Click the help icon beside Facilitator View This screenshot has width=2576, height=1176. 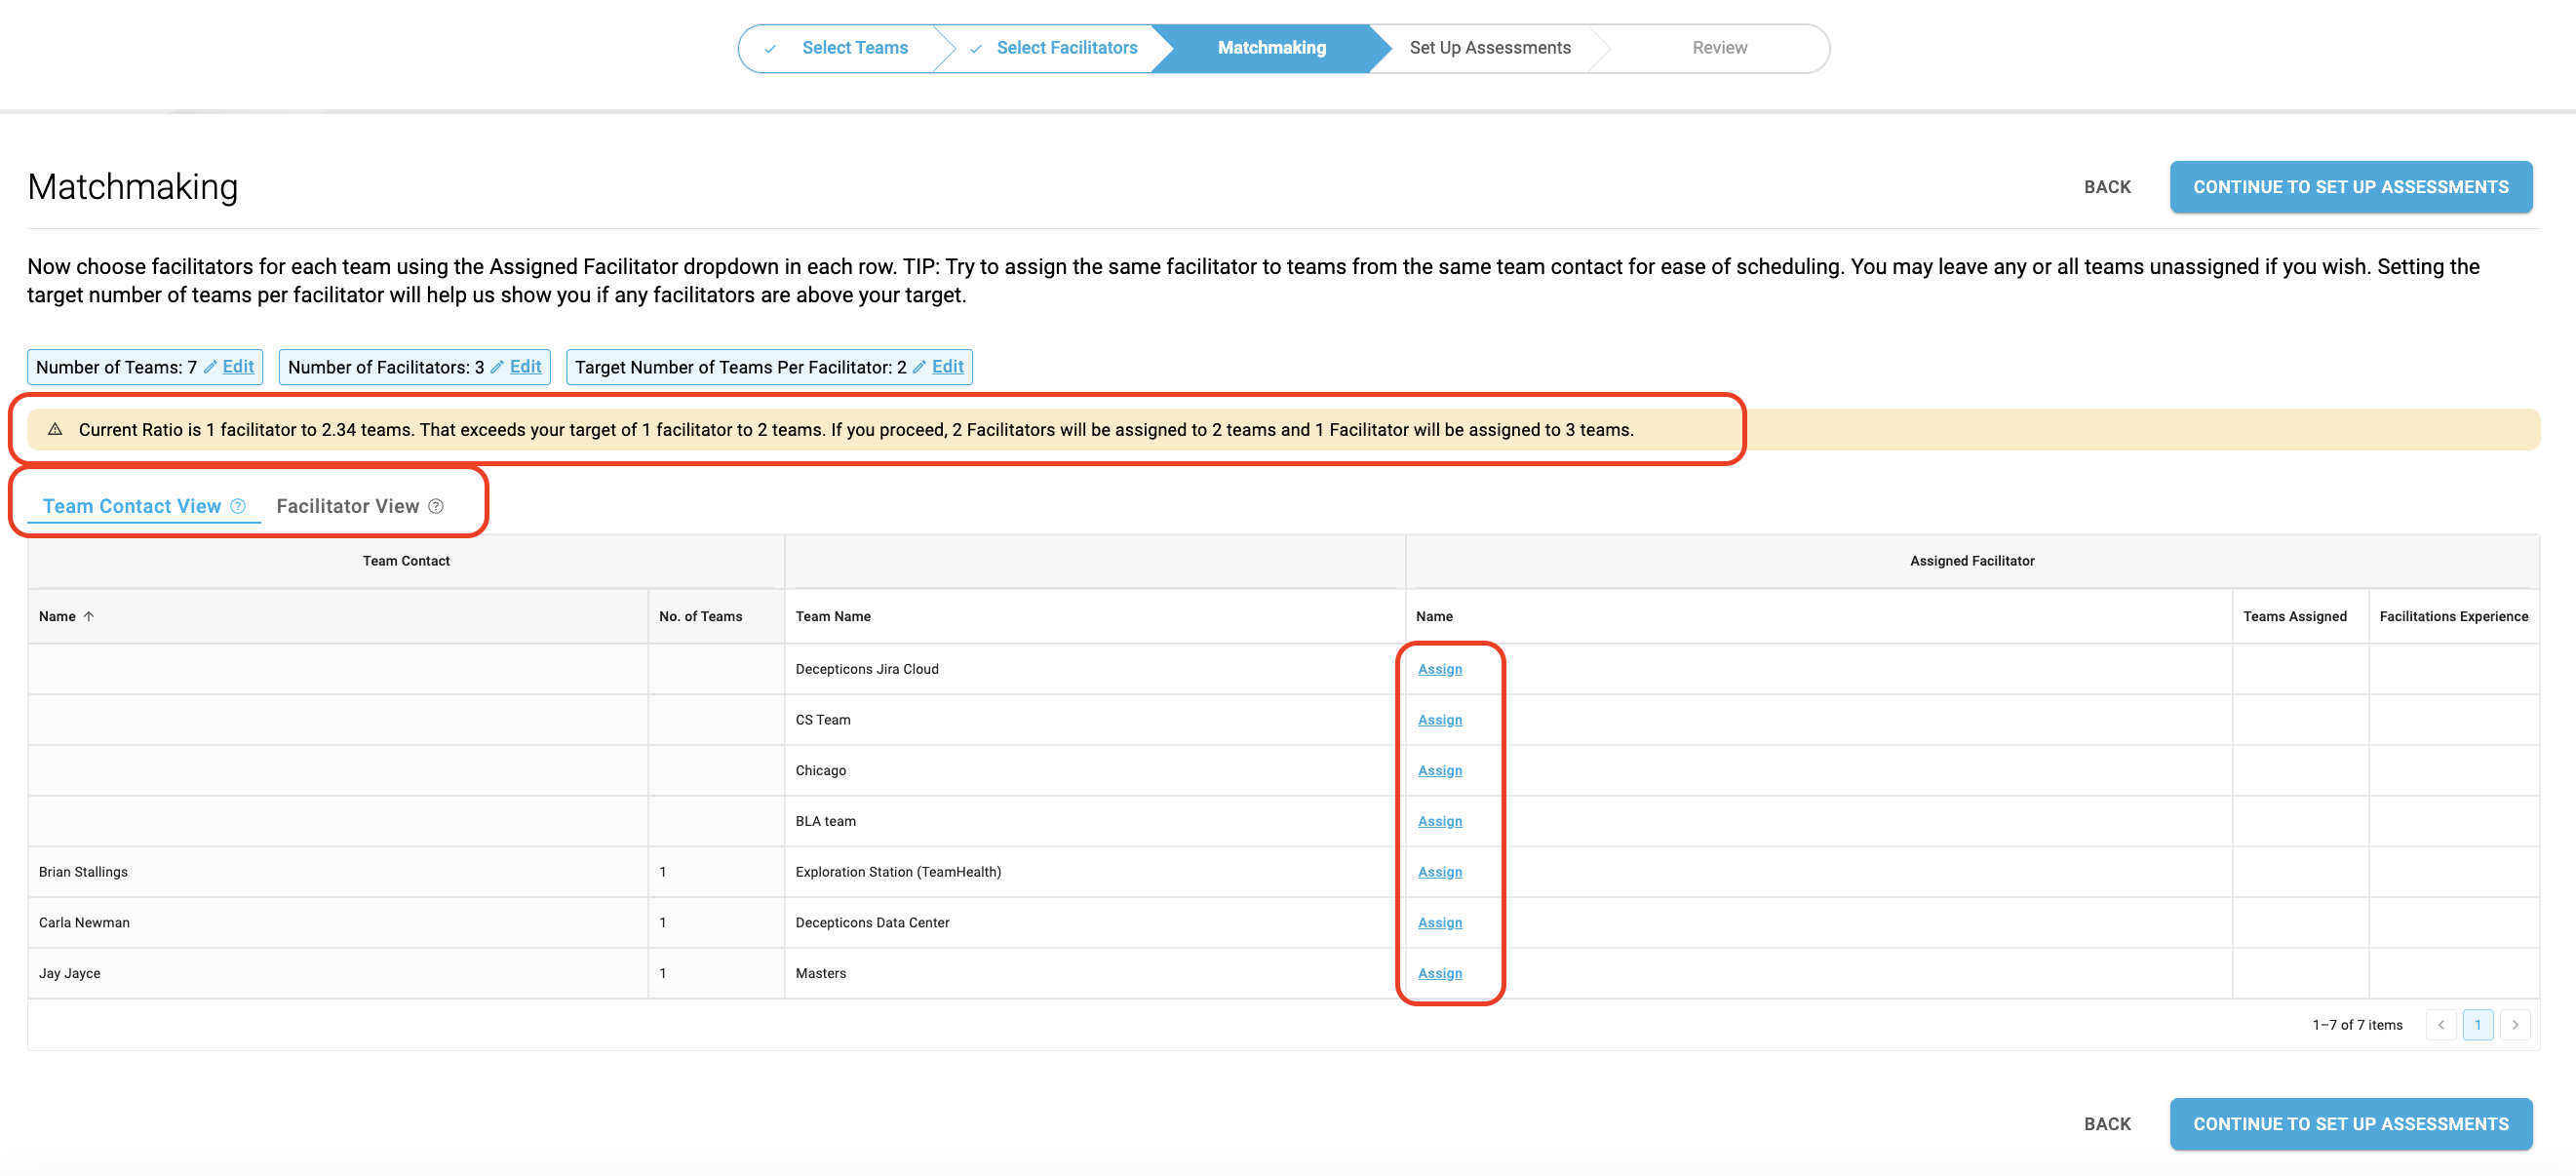point(436,506)
